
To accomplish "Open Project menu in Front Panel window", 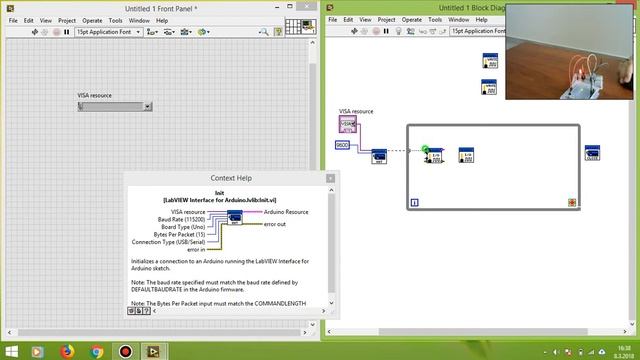I will pyautogui.click(x=67, y=20).
